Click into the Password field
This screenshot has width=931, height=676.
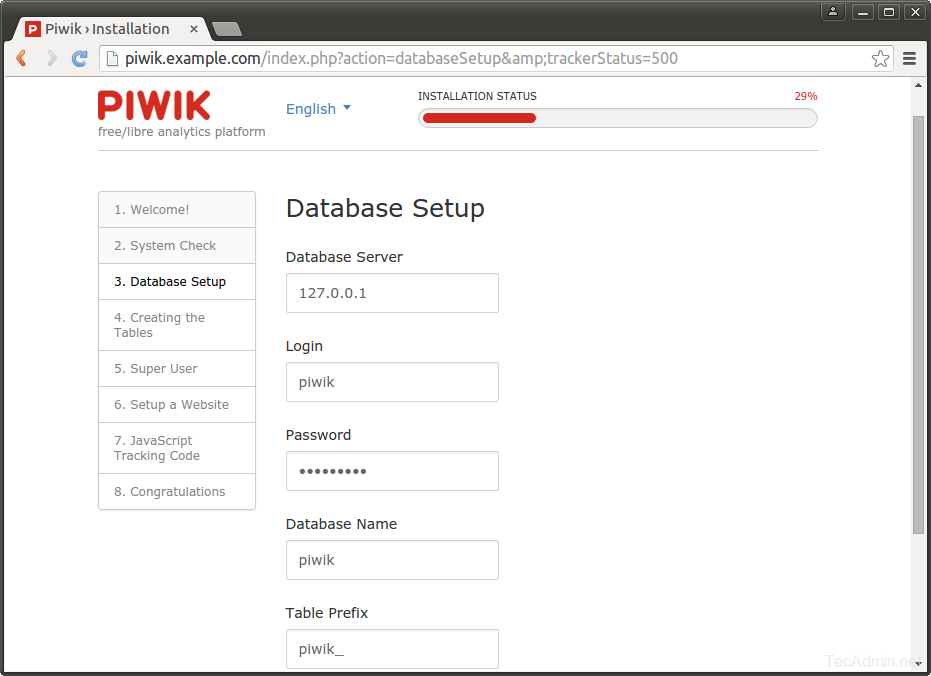click(392, 471)
